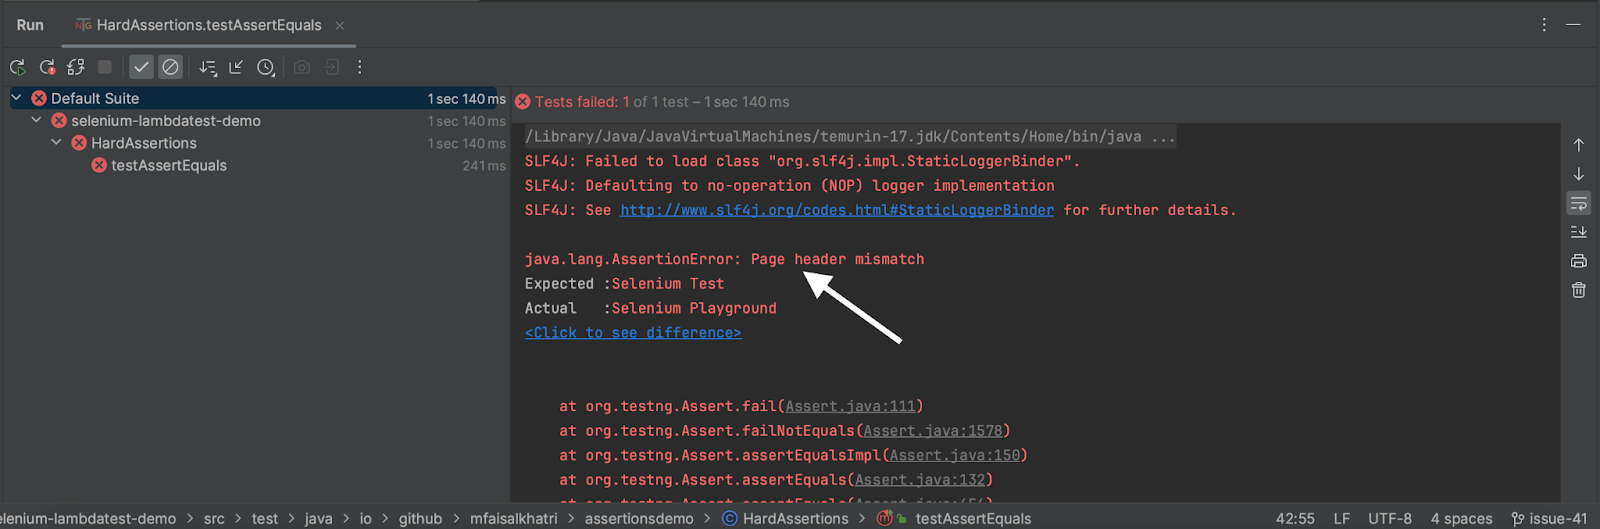Image resolution: width=1600 pixels, height=529 pixels.
Task: Select the testAssertEquals test row
Action: click(x=255, y=166)
